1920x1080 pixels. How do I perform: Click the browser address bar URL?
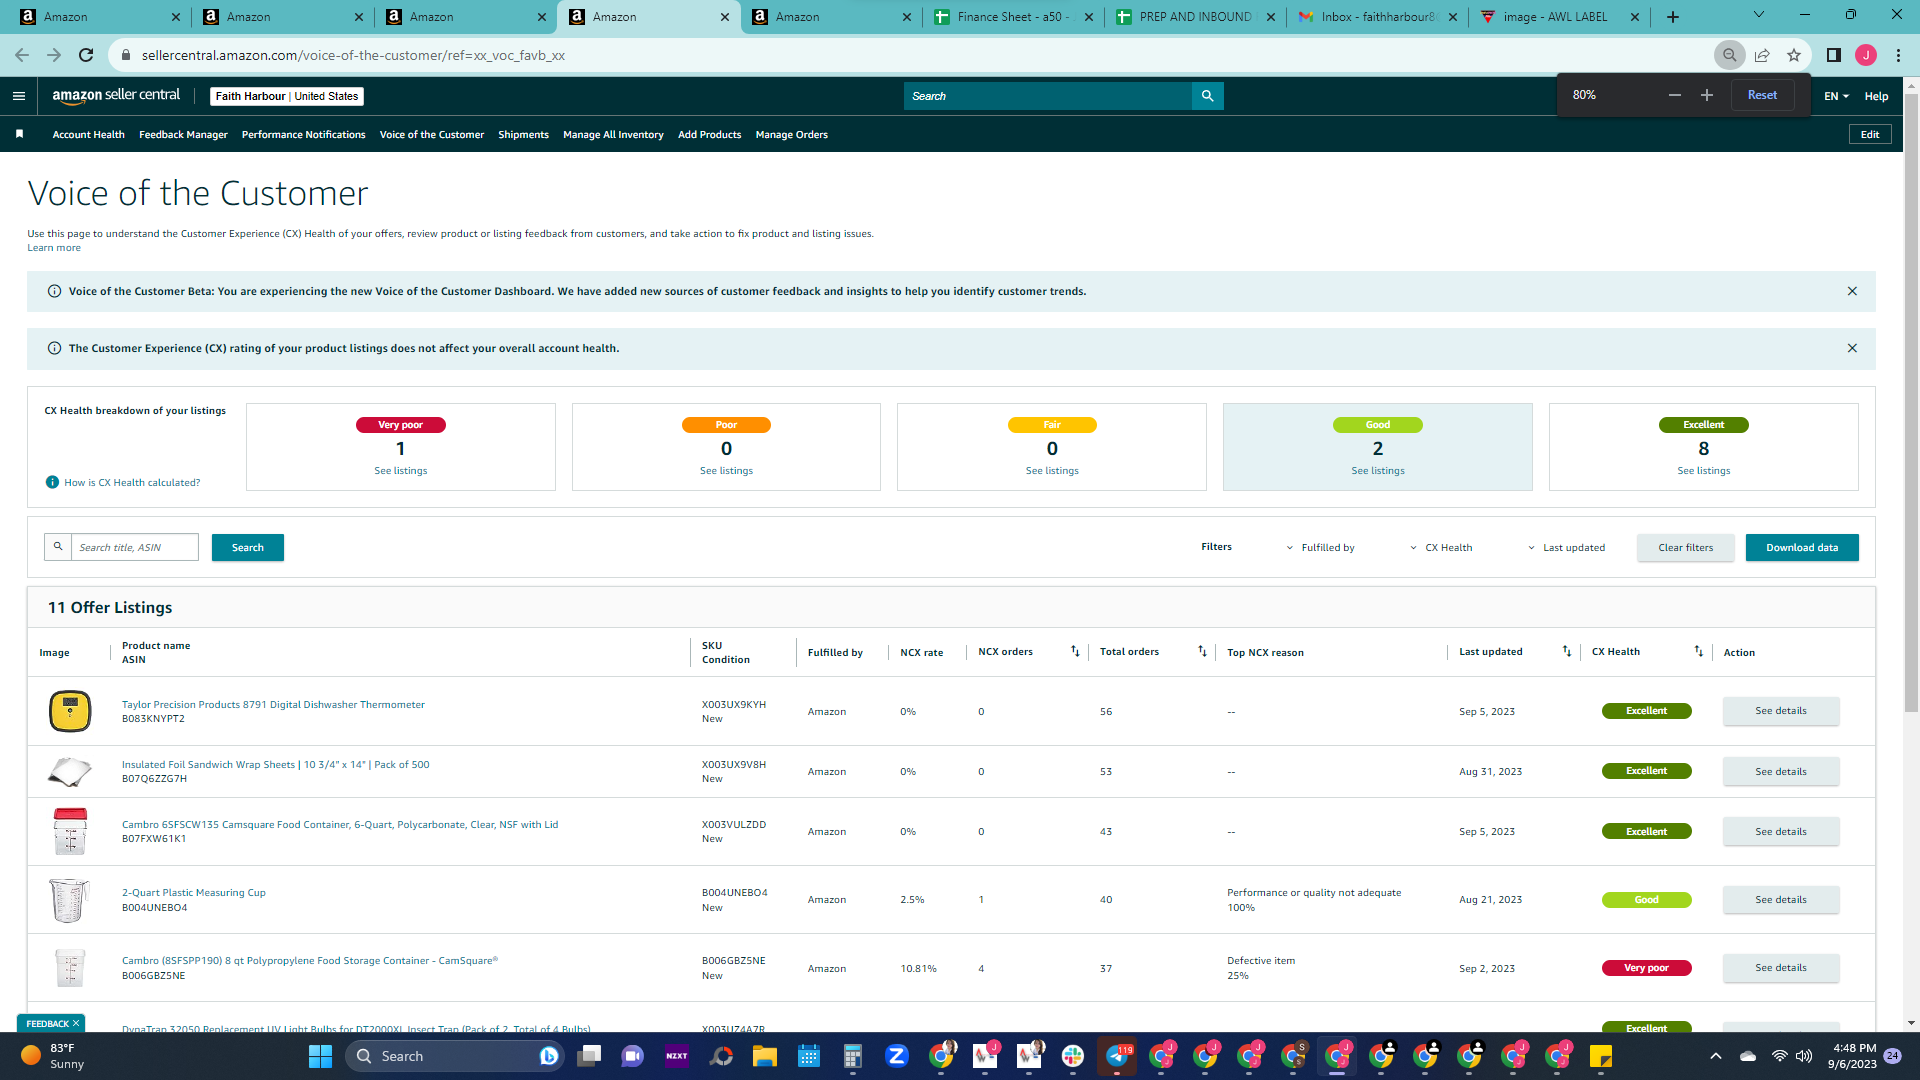pos(353,55)
